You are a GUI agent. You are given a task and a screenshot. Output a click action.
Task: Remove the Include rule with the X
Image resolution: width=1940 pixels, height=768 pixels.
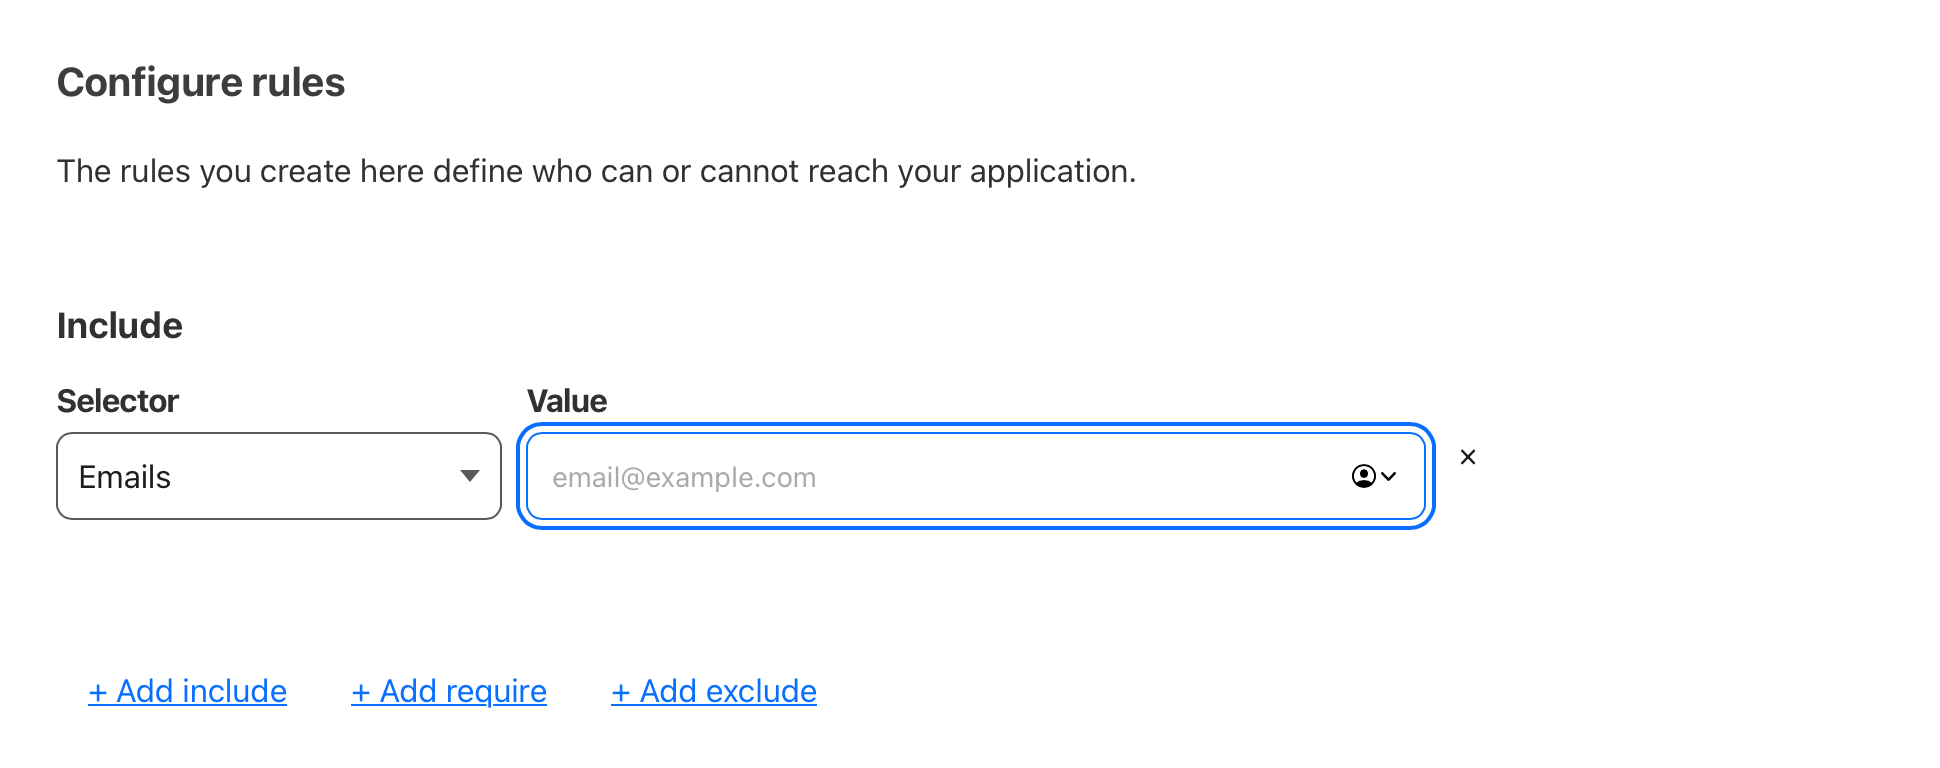tap(1468, 457)
